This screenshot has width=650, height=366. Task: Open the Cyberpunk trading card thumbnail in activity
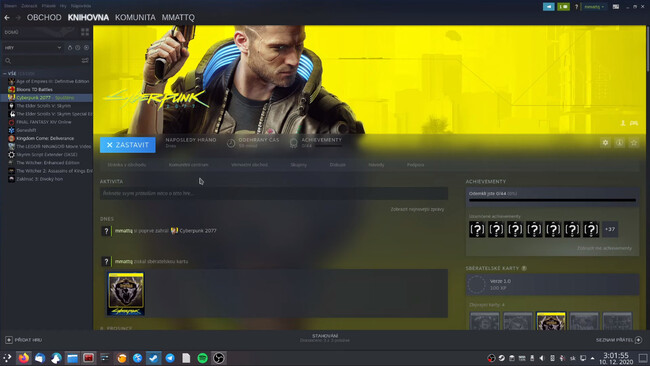coord(126,293)
